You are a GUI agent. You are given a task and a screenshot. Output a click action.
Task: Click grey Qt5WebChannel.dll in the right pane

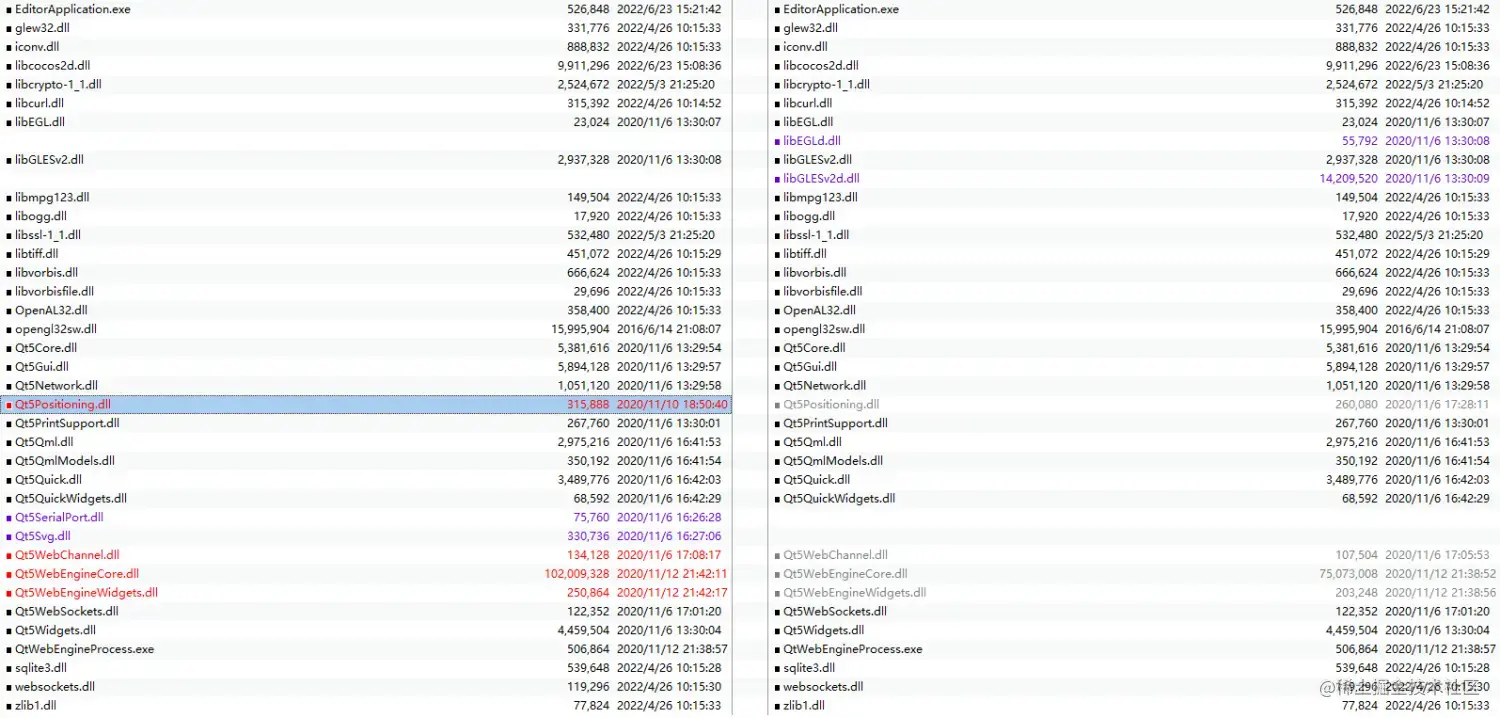[x=835, y=555]
